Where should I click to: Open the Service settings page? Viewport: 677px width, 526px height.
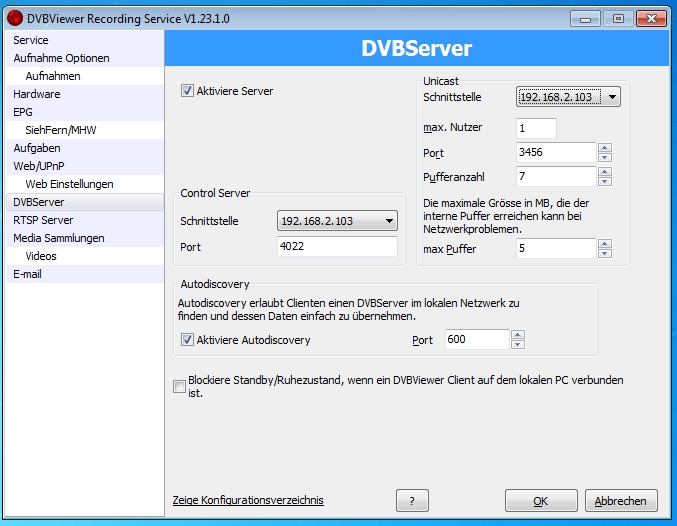85,40
